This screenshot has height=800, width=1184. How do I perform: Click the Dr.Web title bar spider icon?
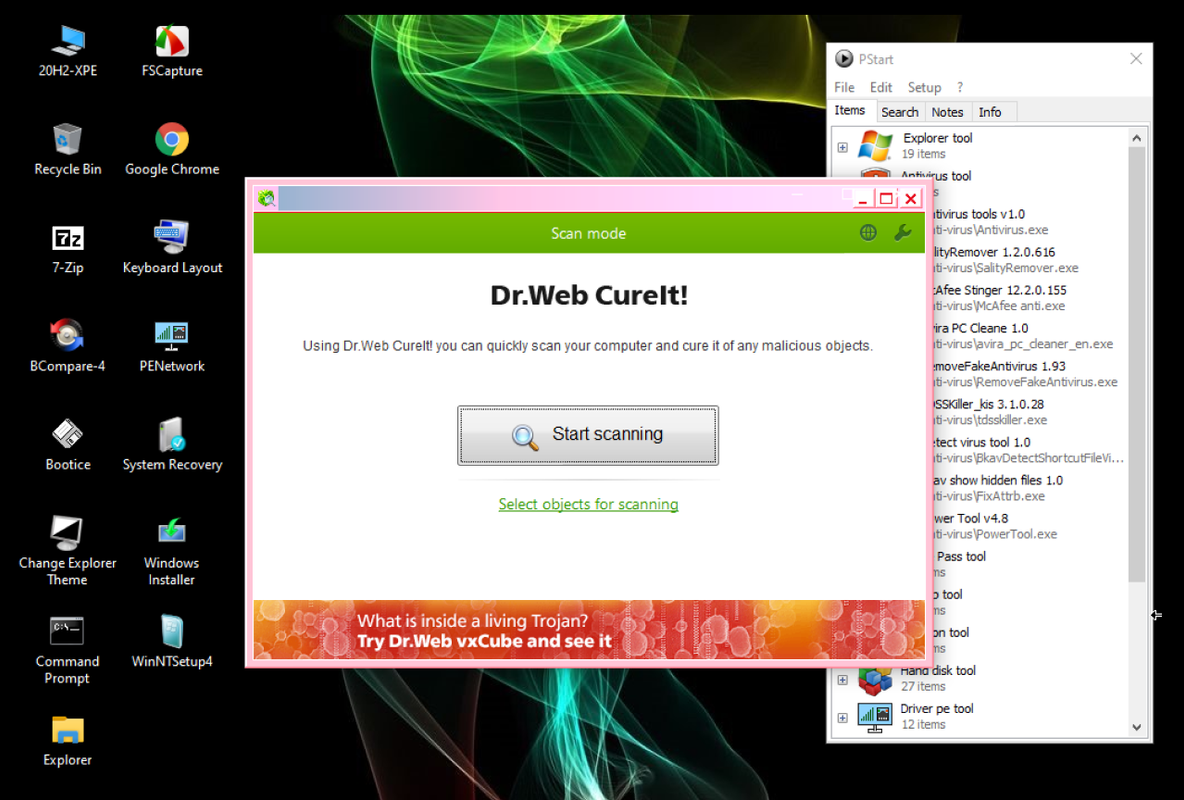coord(266,199)
